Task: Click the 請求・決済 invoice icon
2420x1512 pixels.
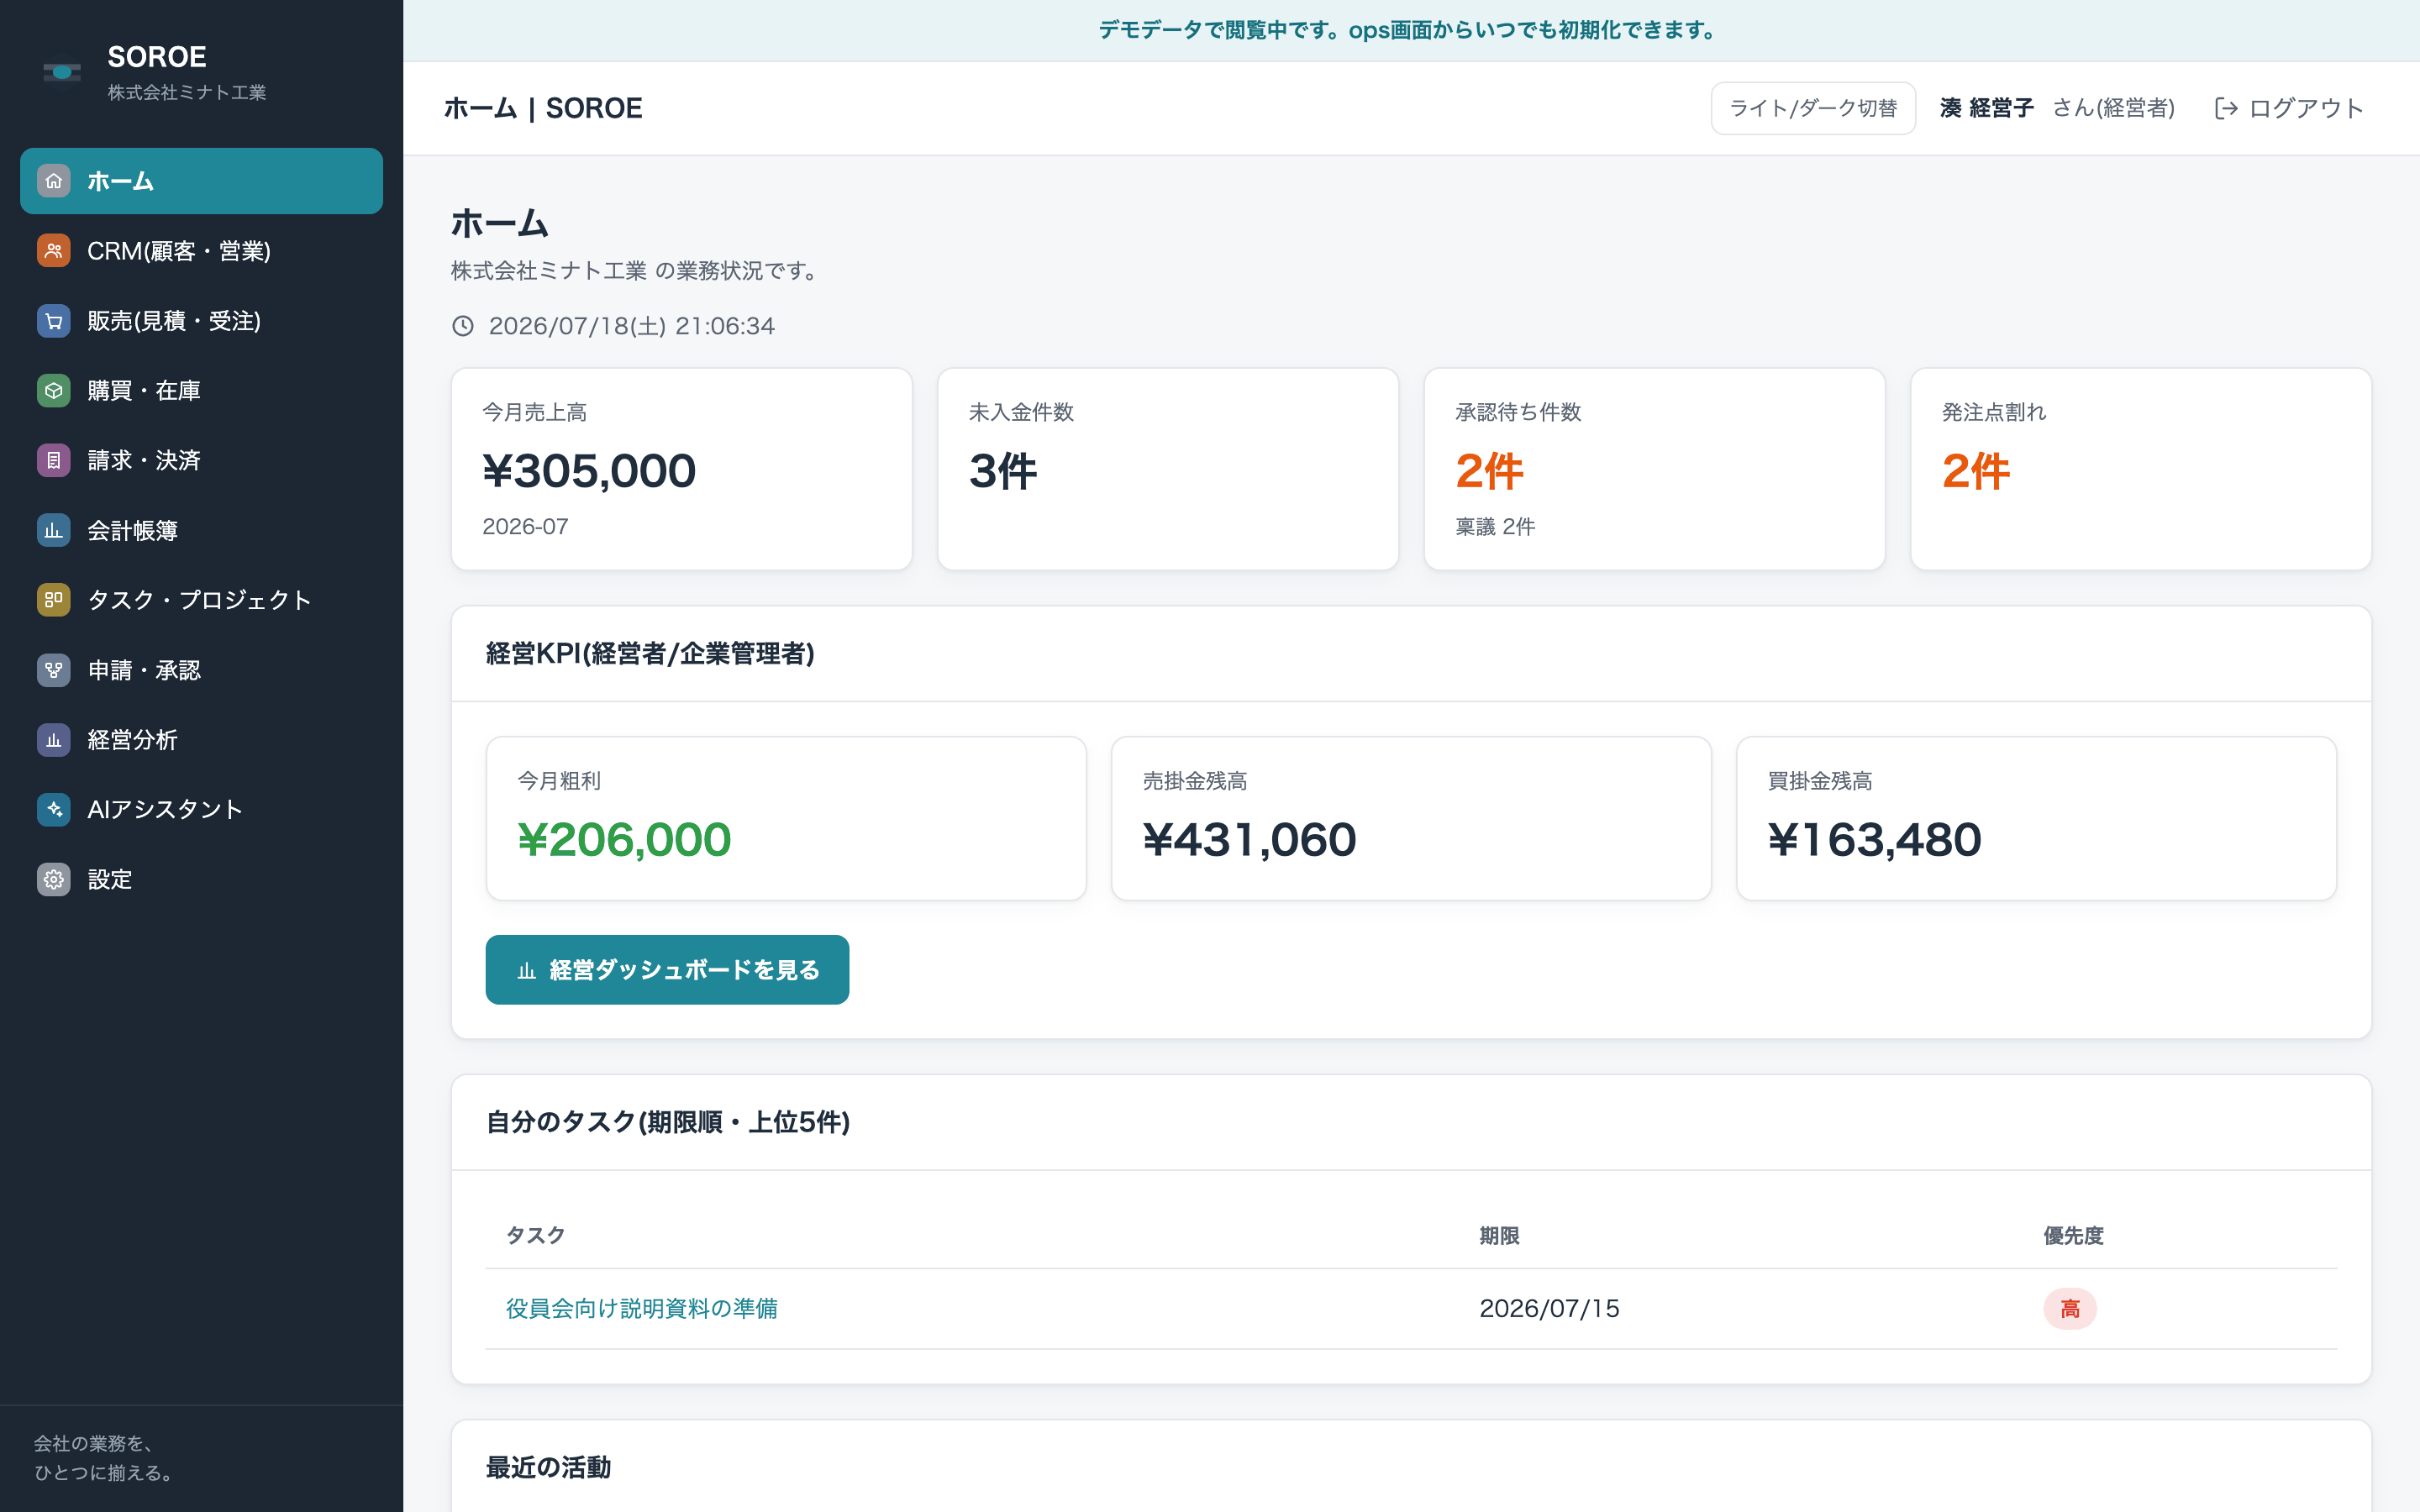Action: point(54,460)
